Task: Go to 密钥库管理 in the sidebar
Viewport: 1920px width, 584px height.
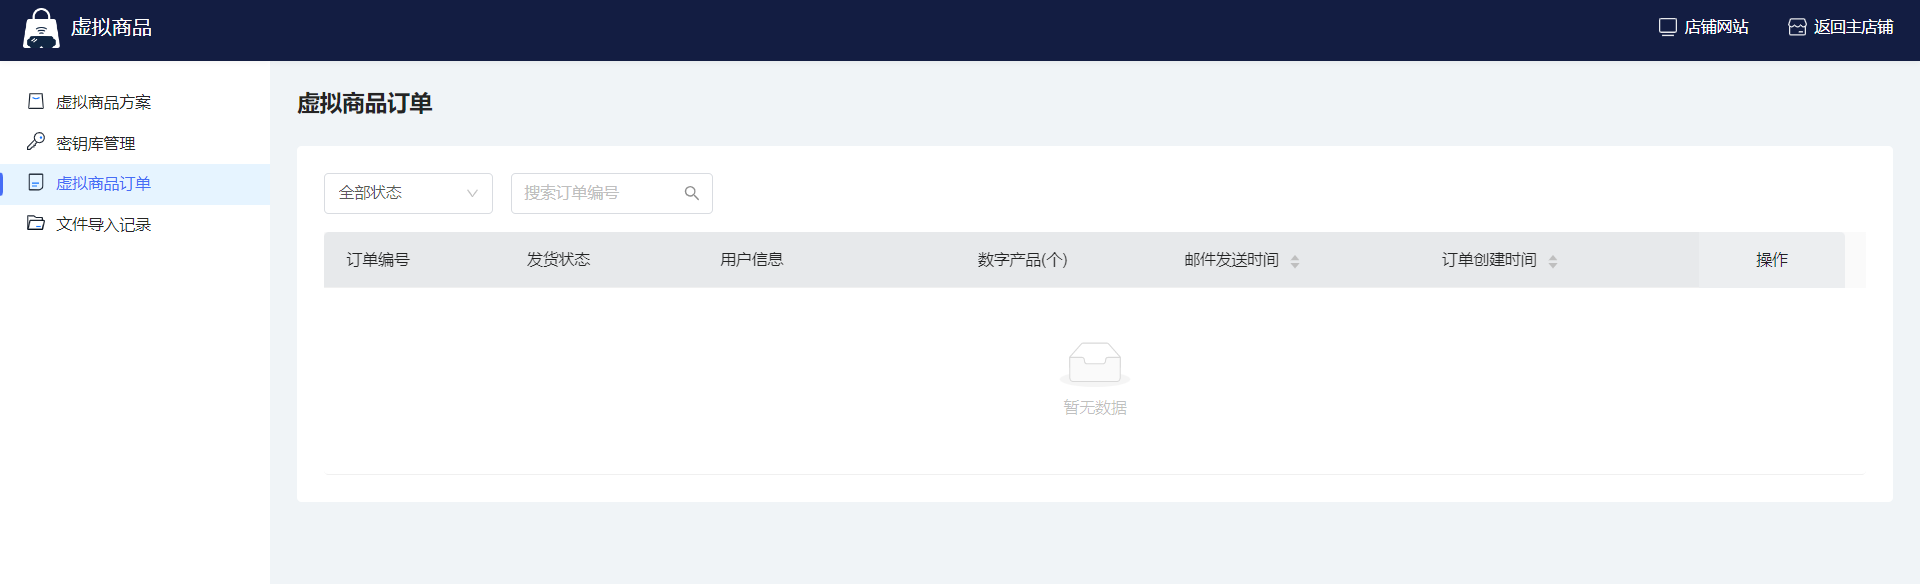Action: pyautogui.click(x=96, y=143)
